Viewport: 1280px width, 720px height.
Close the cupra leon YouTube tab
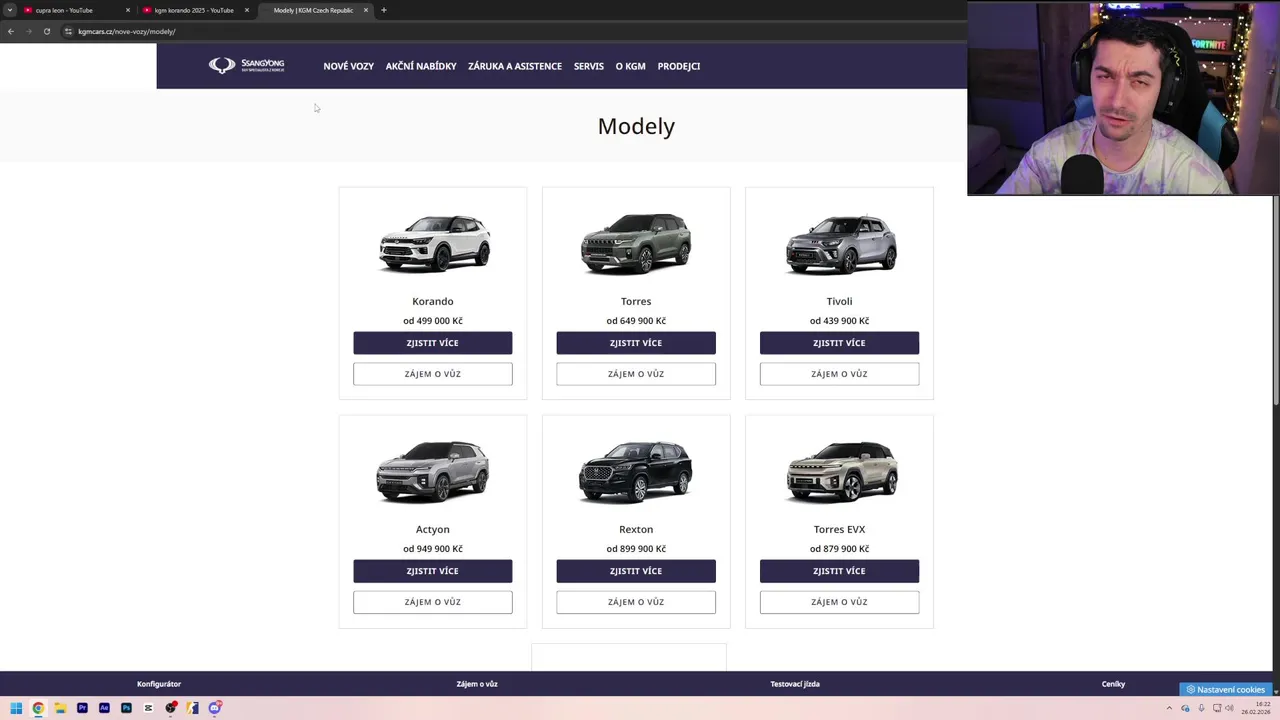128,10
